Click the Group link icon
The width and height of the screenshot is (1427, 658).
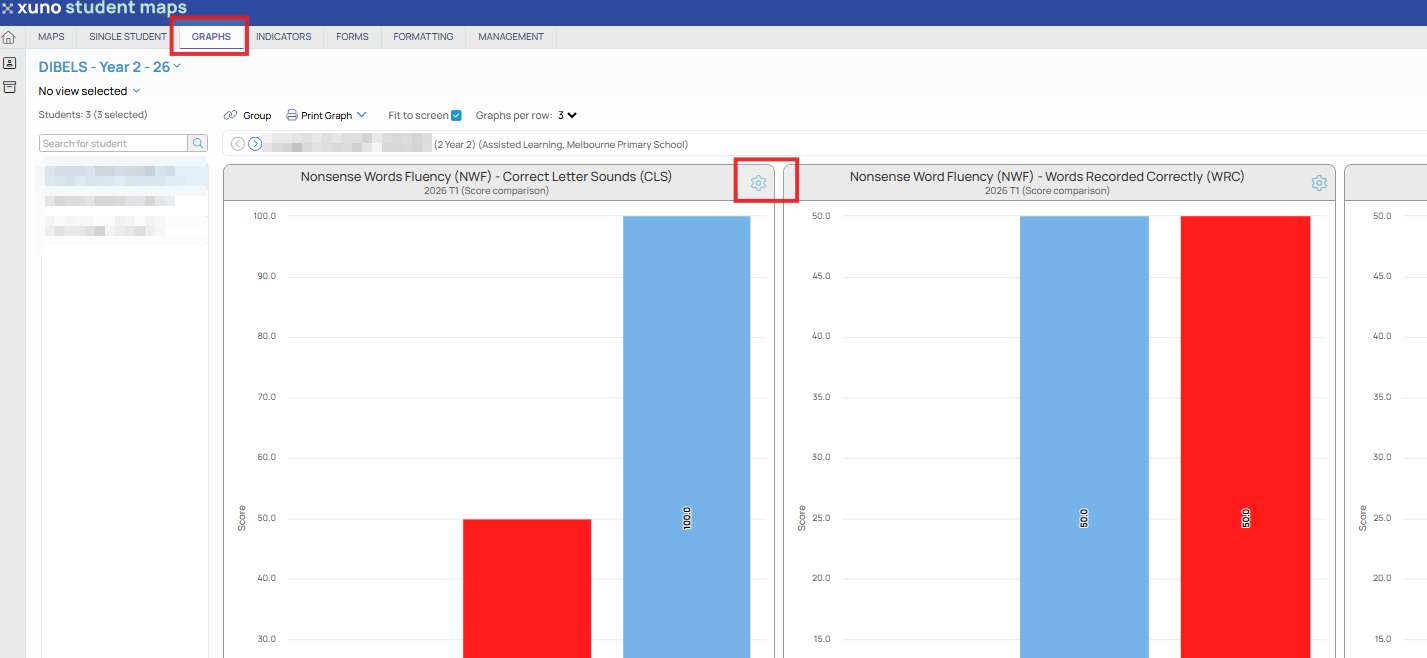click(x=231, y=115)
